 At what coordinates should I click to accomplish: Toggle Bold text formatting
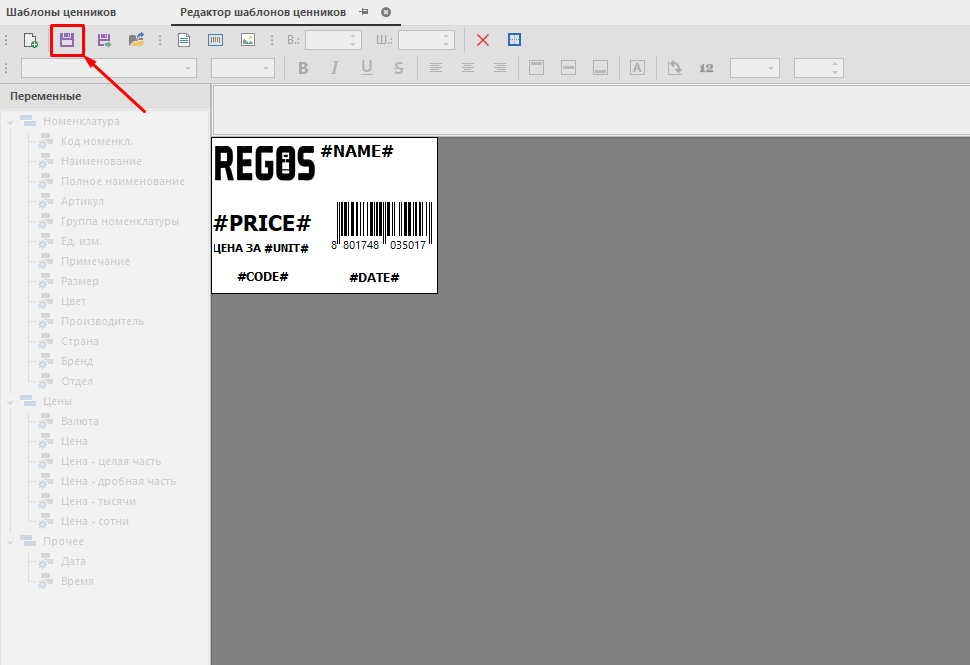tap(303, 68)
